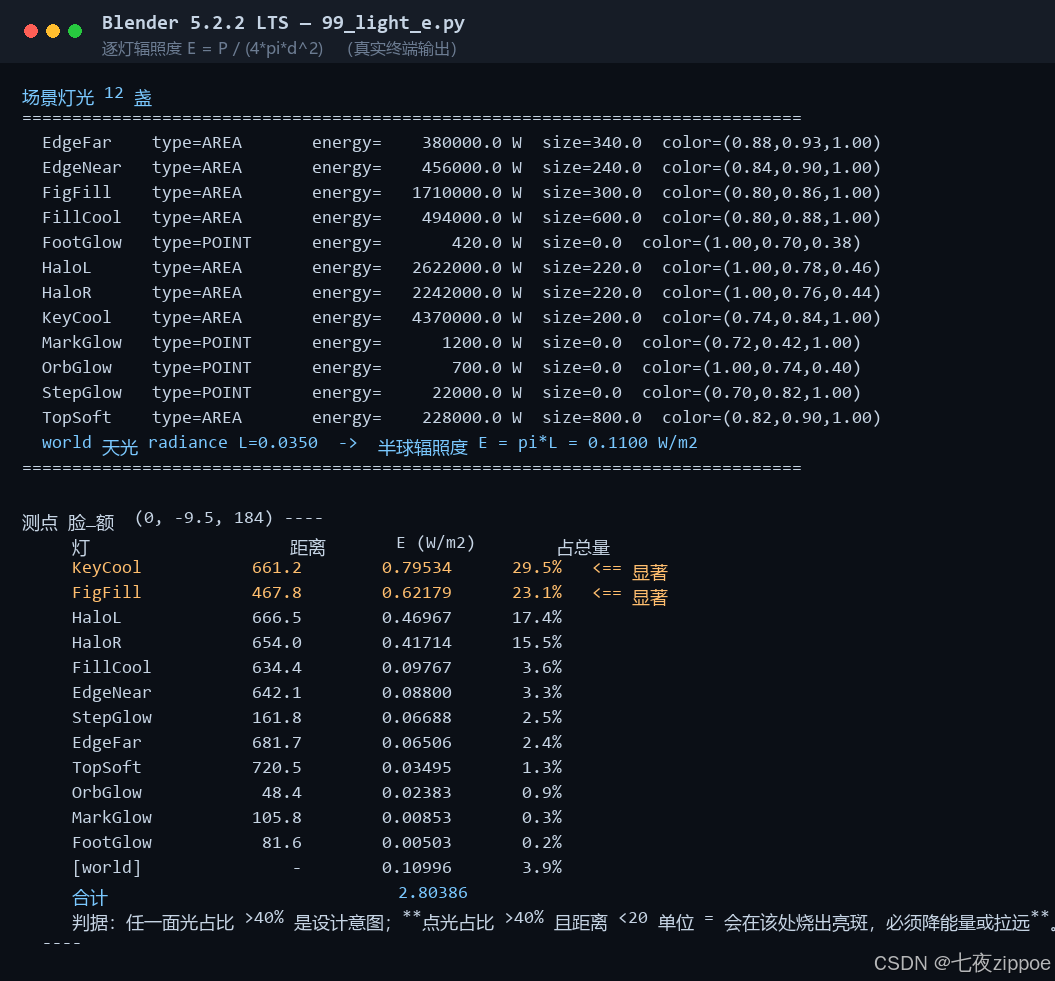Click MarkGlow irradiance 0.00853
1055x981 pixels.
[416, 818]
